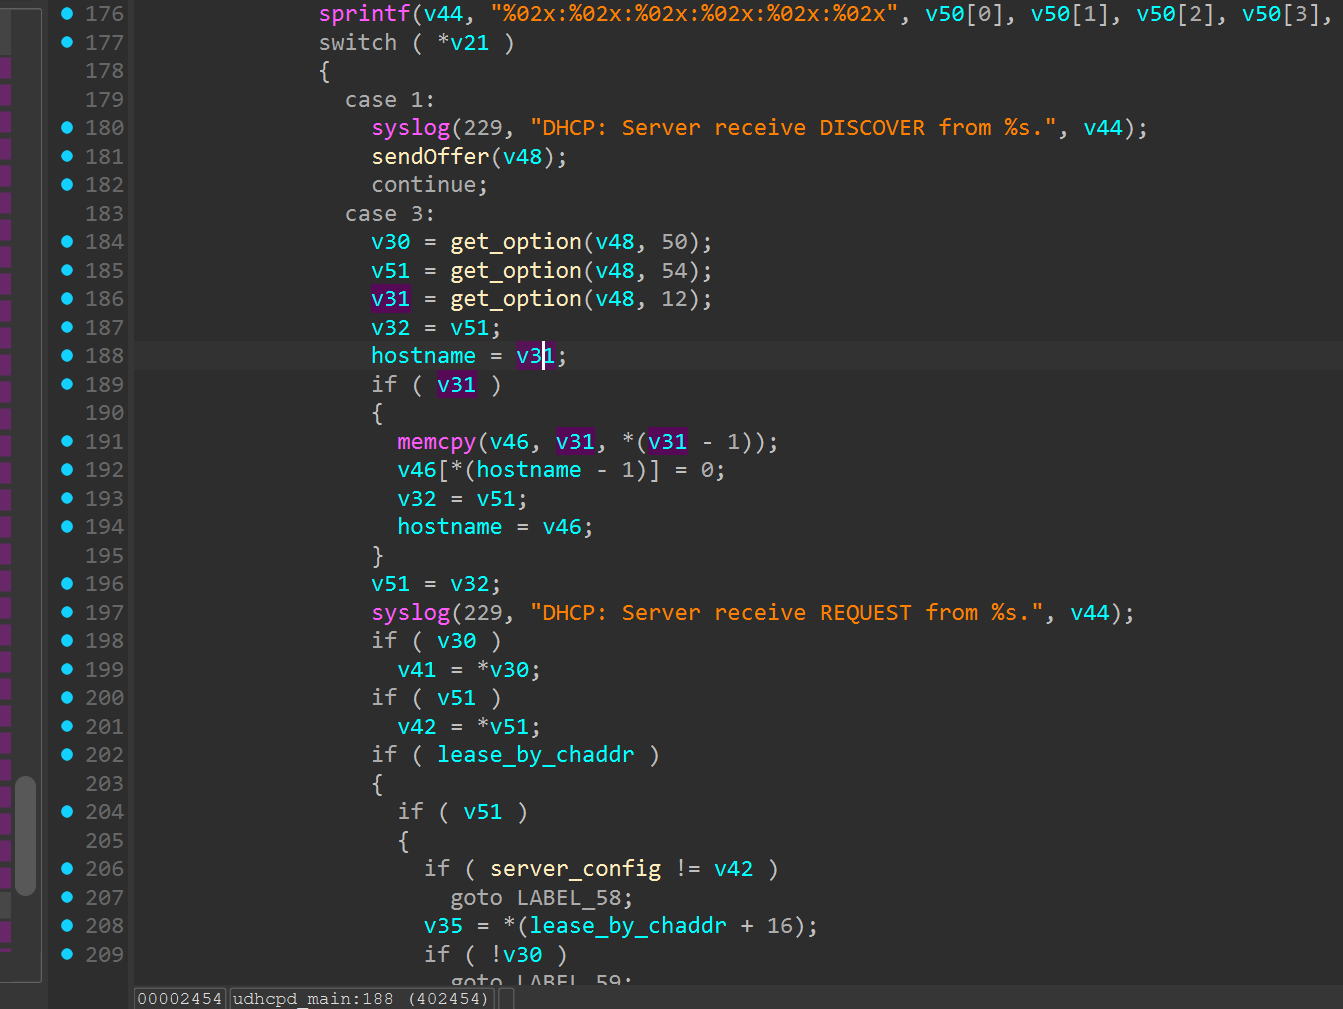Select v46 inside the memcpy arguments
This screenshot has width=1343, height=1009.
point(509,442)
